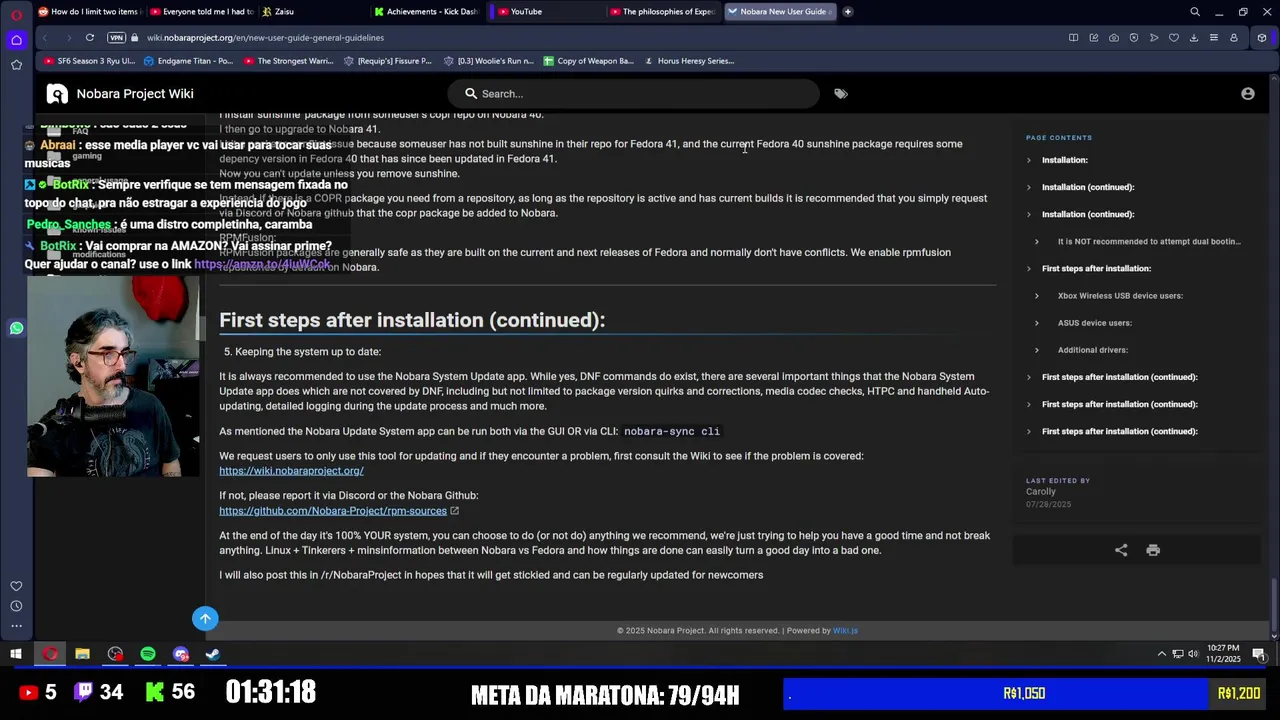Screen dimensions: 1280x720
Task: Jump to top with blue arrow button
Action: click(205, 618)
